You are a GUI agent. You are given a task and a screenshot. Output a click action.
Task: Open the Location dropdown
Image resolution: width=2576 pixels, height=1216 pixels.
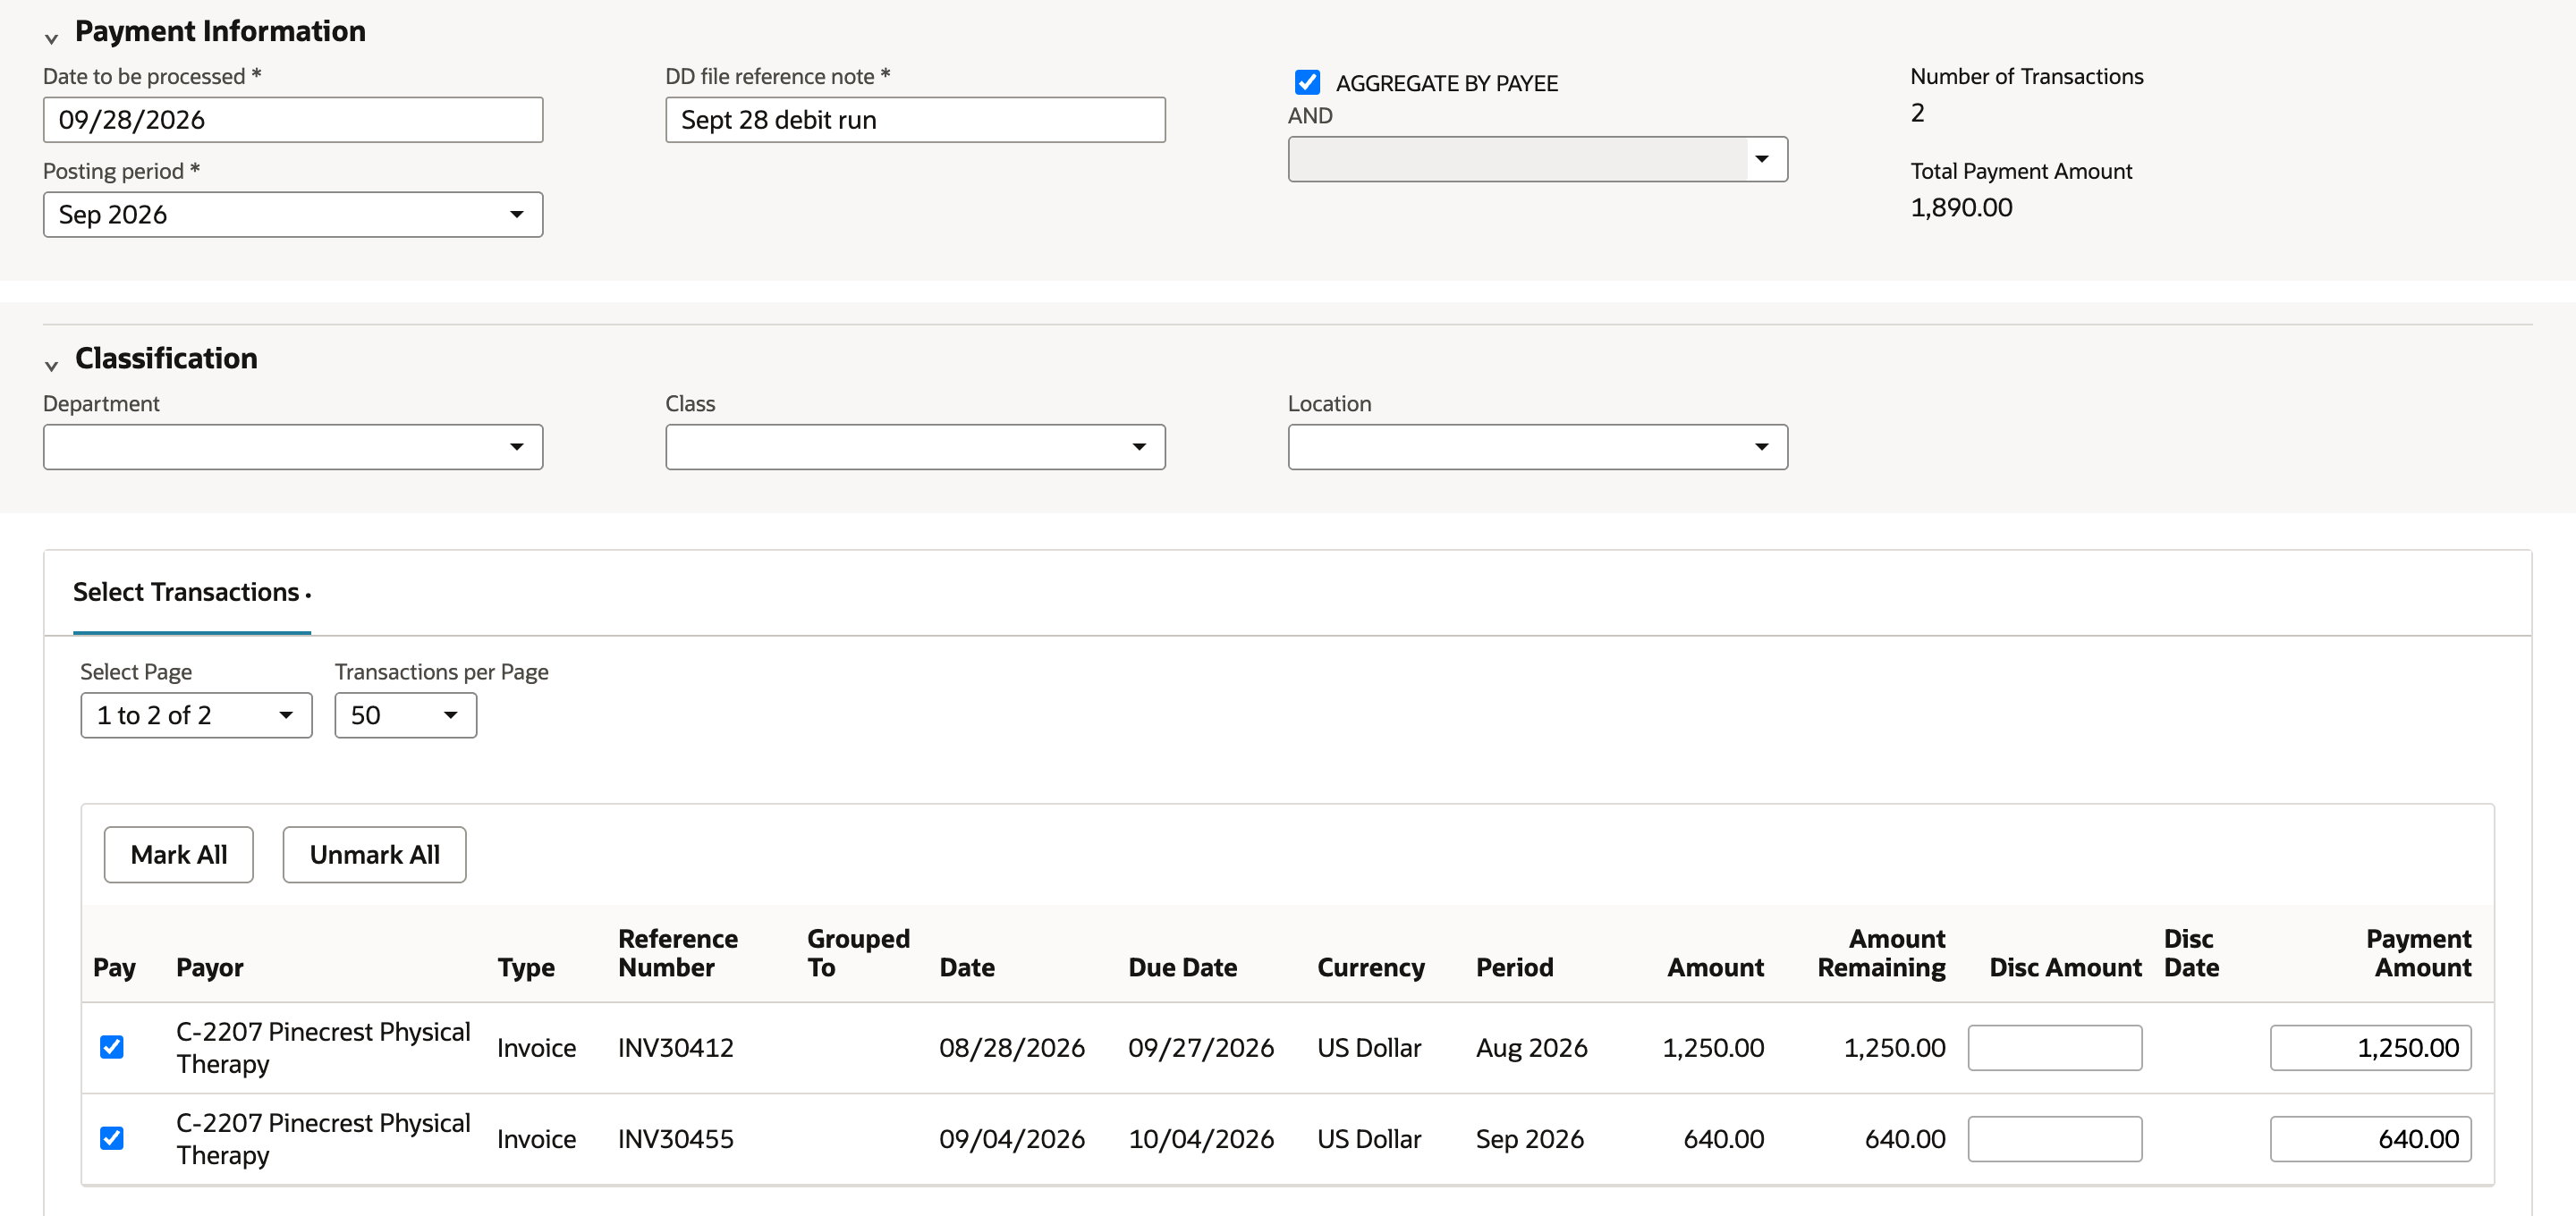click(x=1537, y=447)
